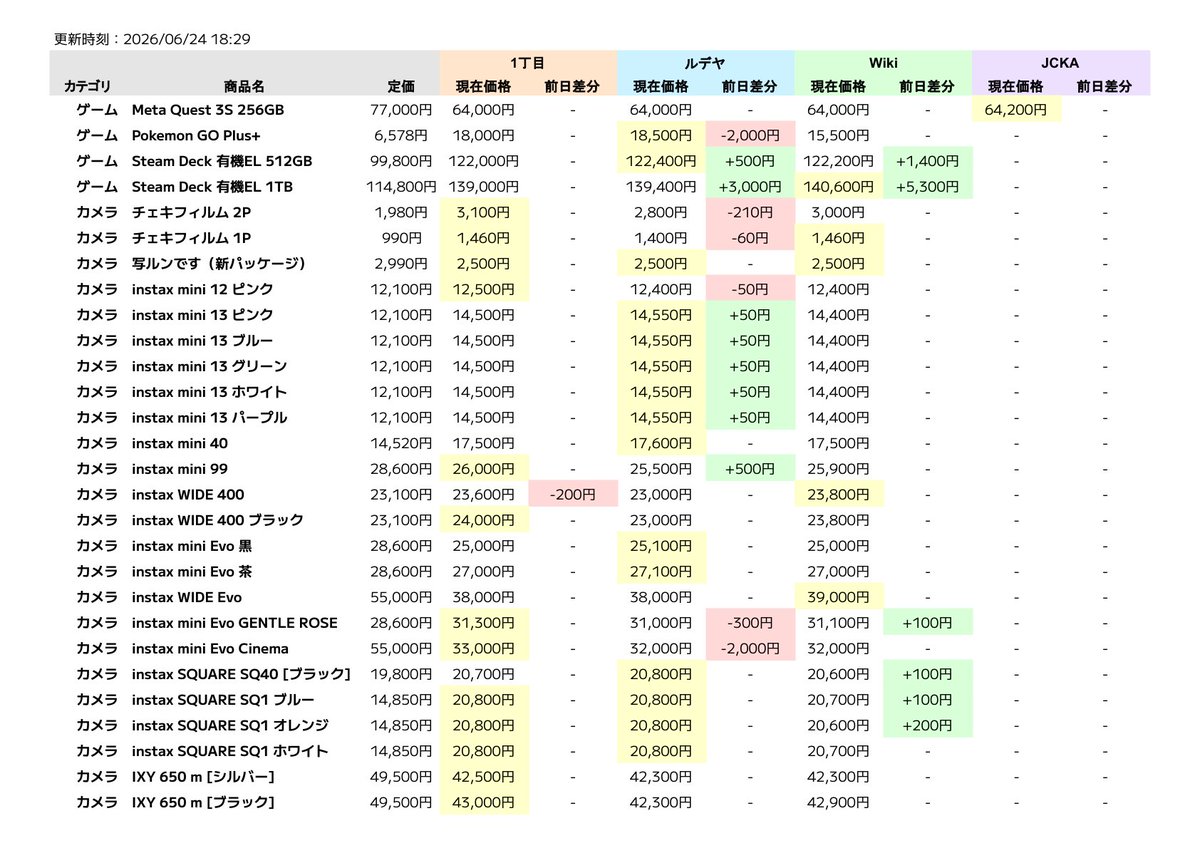Click the 商品名 column header
Viewport: 1200px width, 848px height.
pyautogui.click(x=244, y=87)
